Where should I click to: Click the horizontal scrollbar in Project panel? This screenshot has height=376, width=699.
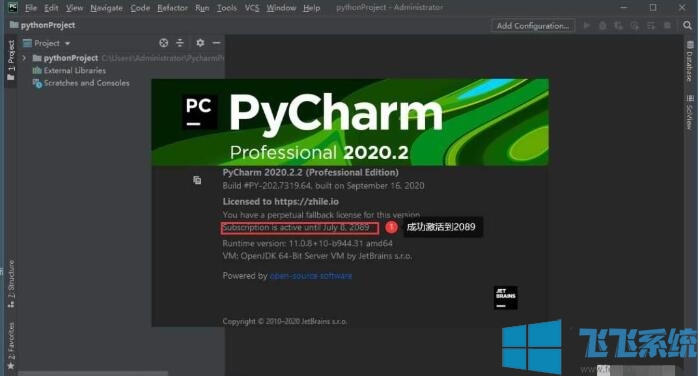click(93, 373)
